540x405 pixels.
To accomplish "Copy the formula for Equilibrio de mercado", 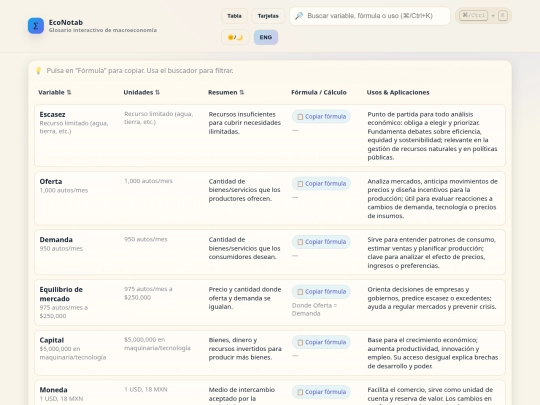I will [321, 292].
